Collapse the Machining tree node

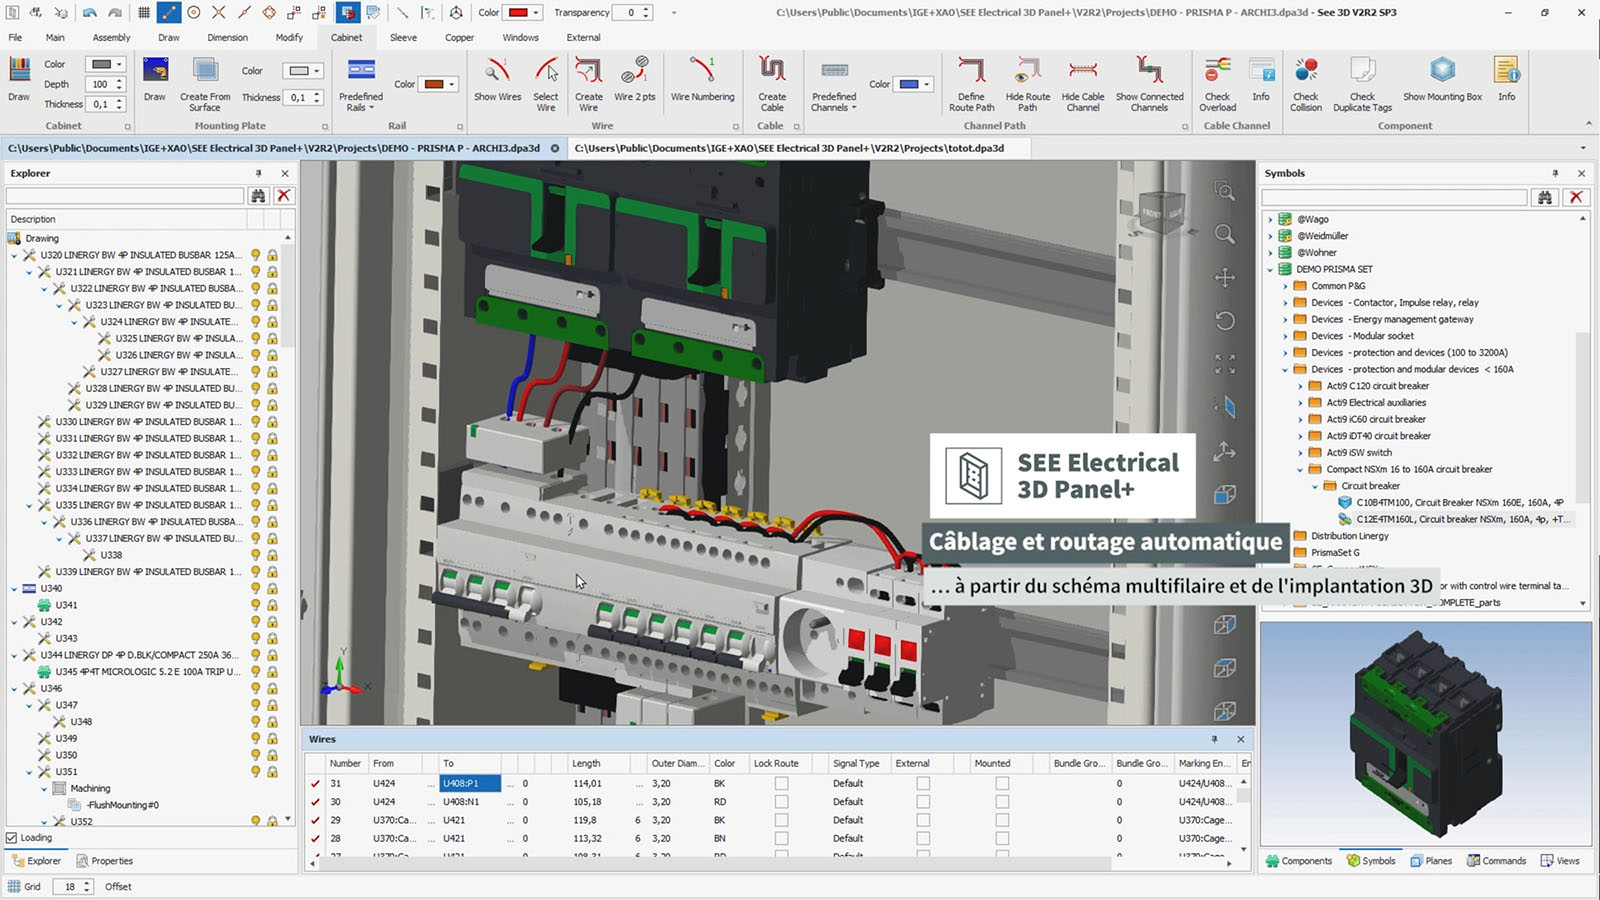(x=44, y=788)
